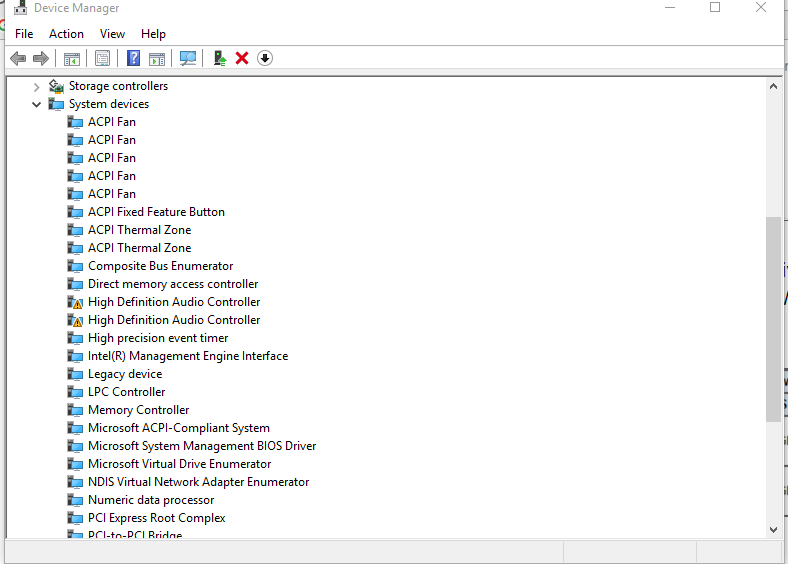Screen dimensions: 788x564
Task: Click the icon beside ACPI Fixed Feature Button
Action: [75, 212]
